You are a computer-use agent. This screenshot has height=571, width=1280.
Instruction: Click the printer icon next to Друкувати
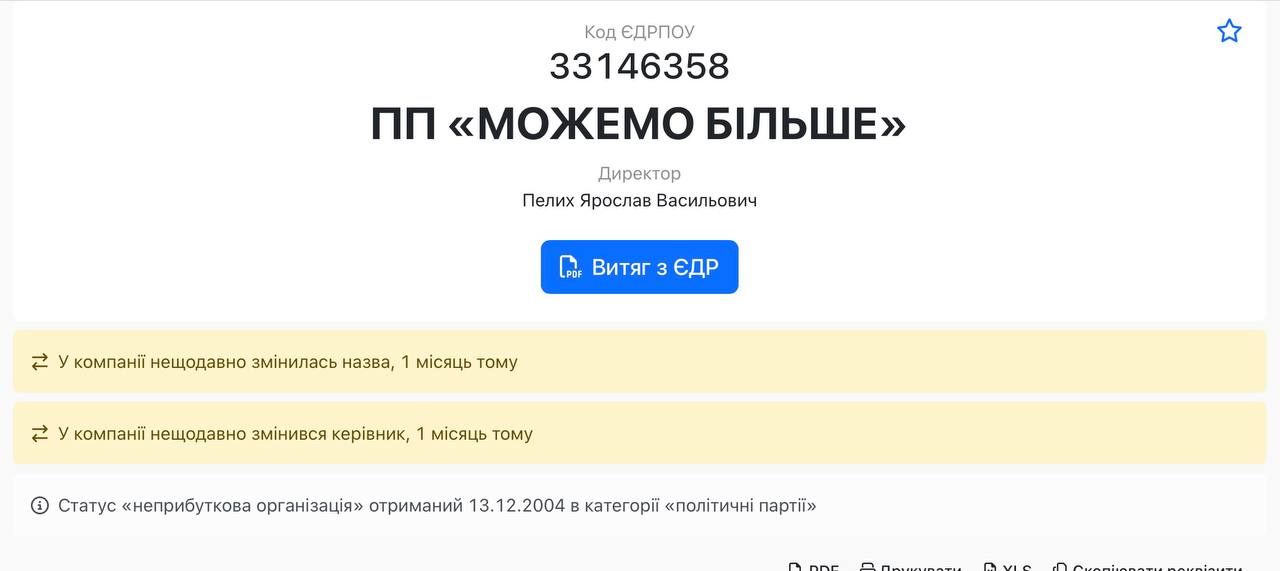coord(868,567)
